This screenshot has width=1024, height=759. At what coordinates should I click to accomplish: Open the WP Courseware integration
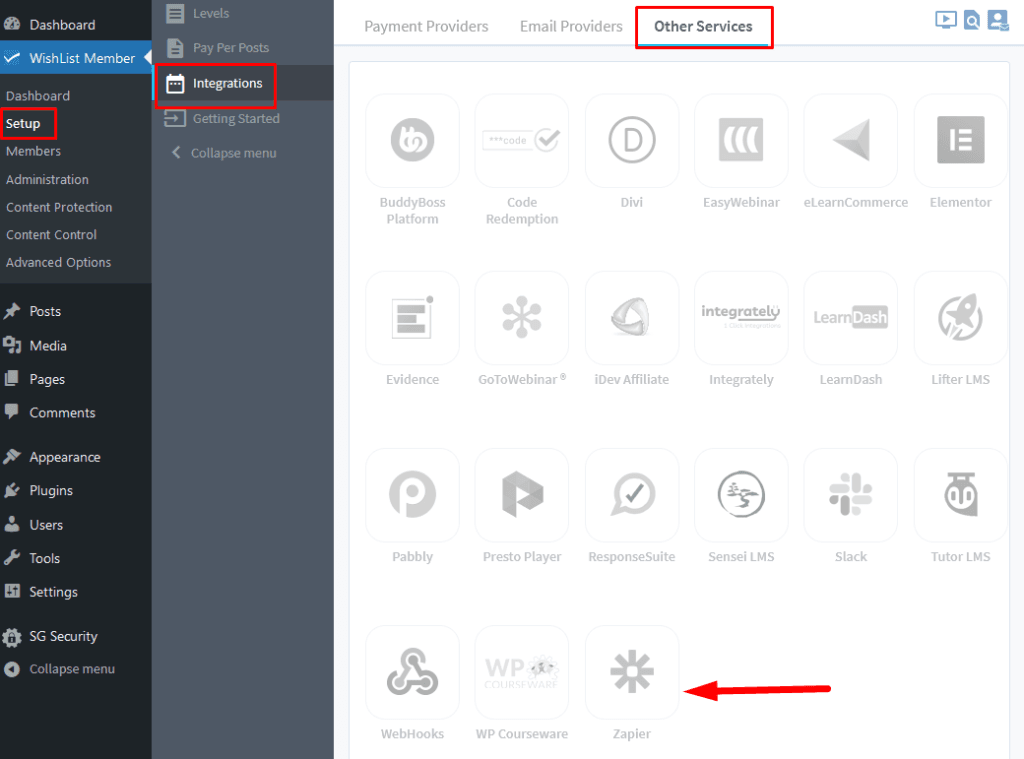click(x=522, y=671)
